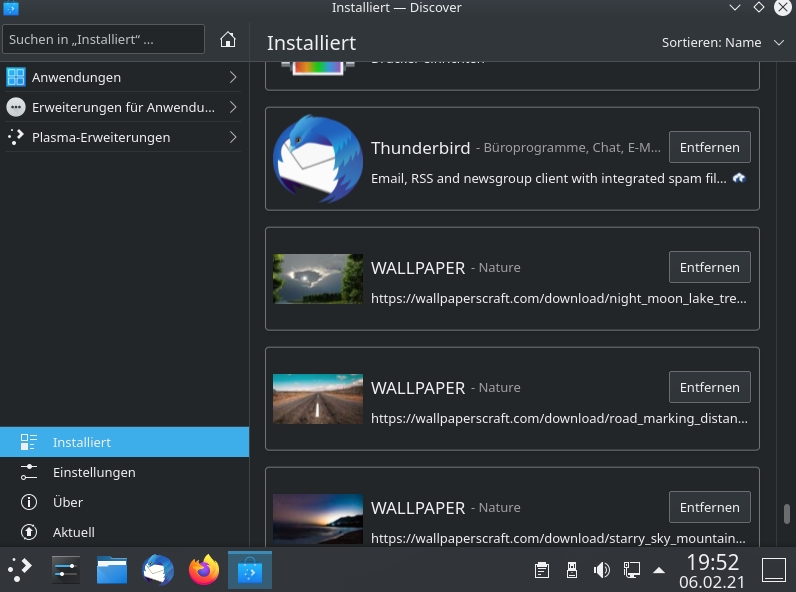Click the clipboard icon in system tray

point(542,570)
